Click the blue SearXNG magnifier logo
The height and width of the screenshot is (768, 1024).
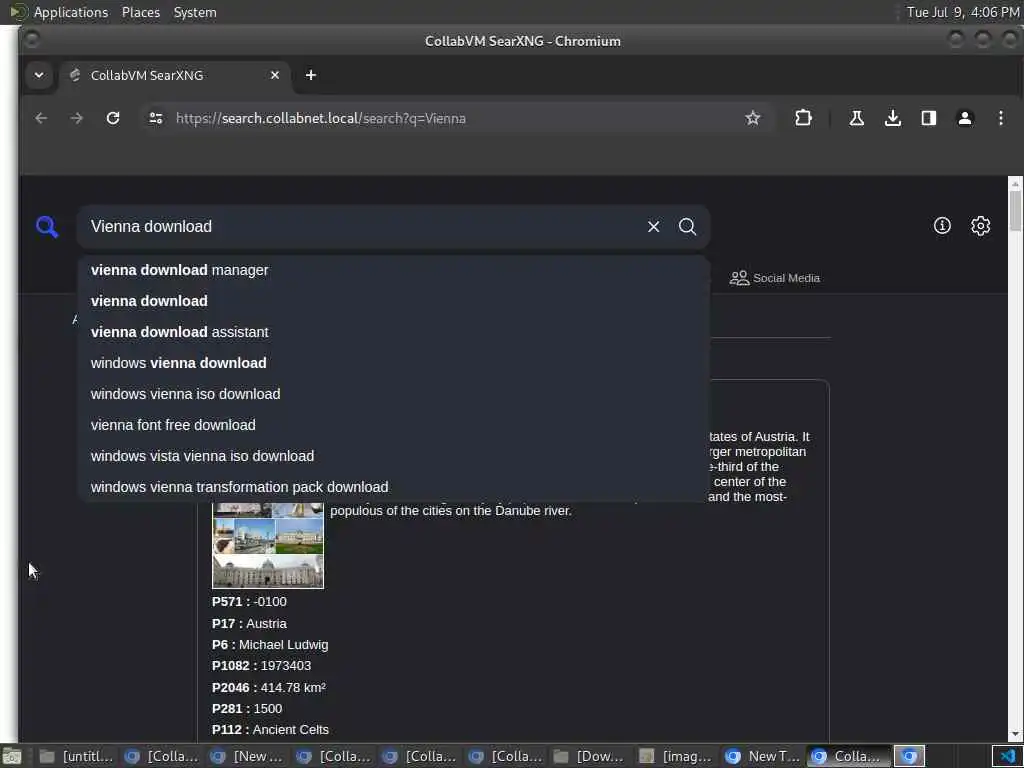coord(47,227)
